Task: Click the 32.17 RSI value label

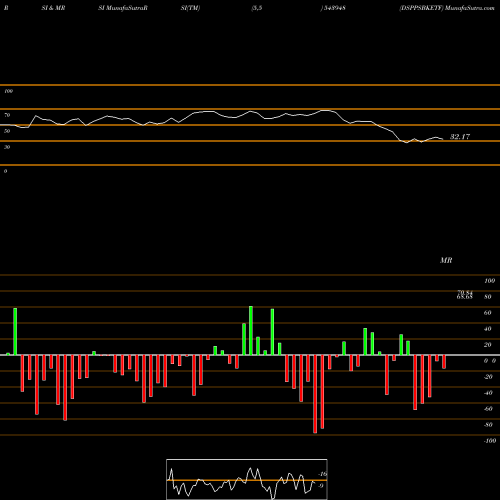Action: point(460,137)
